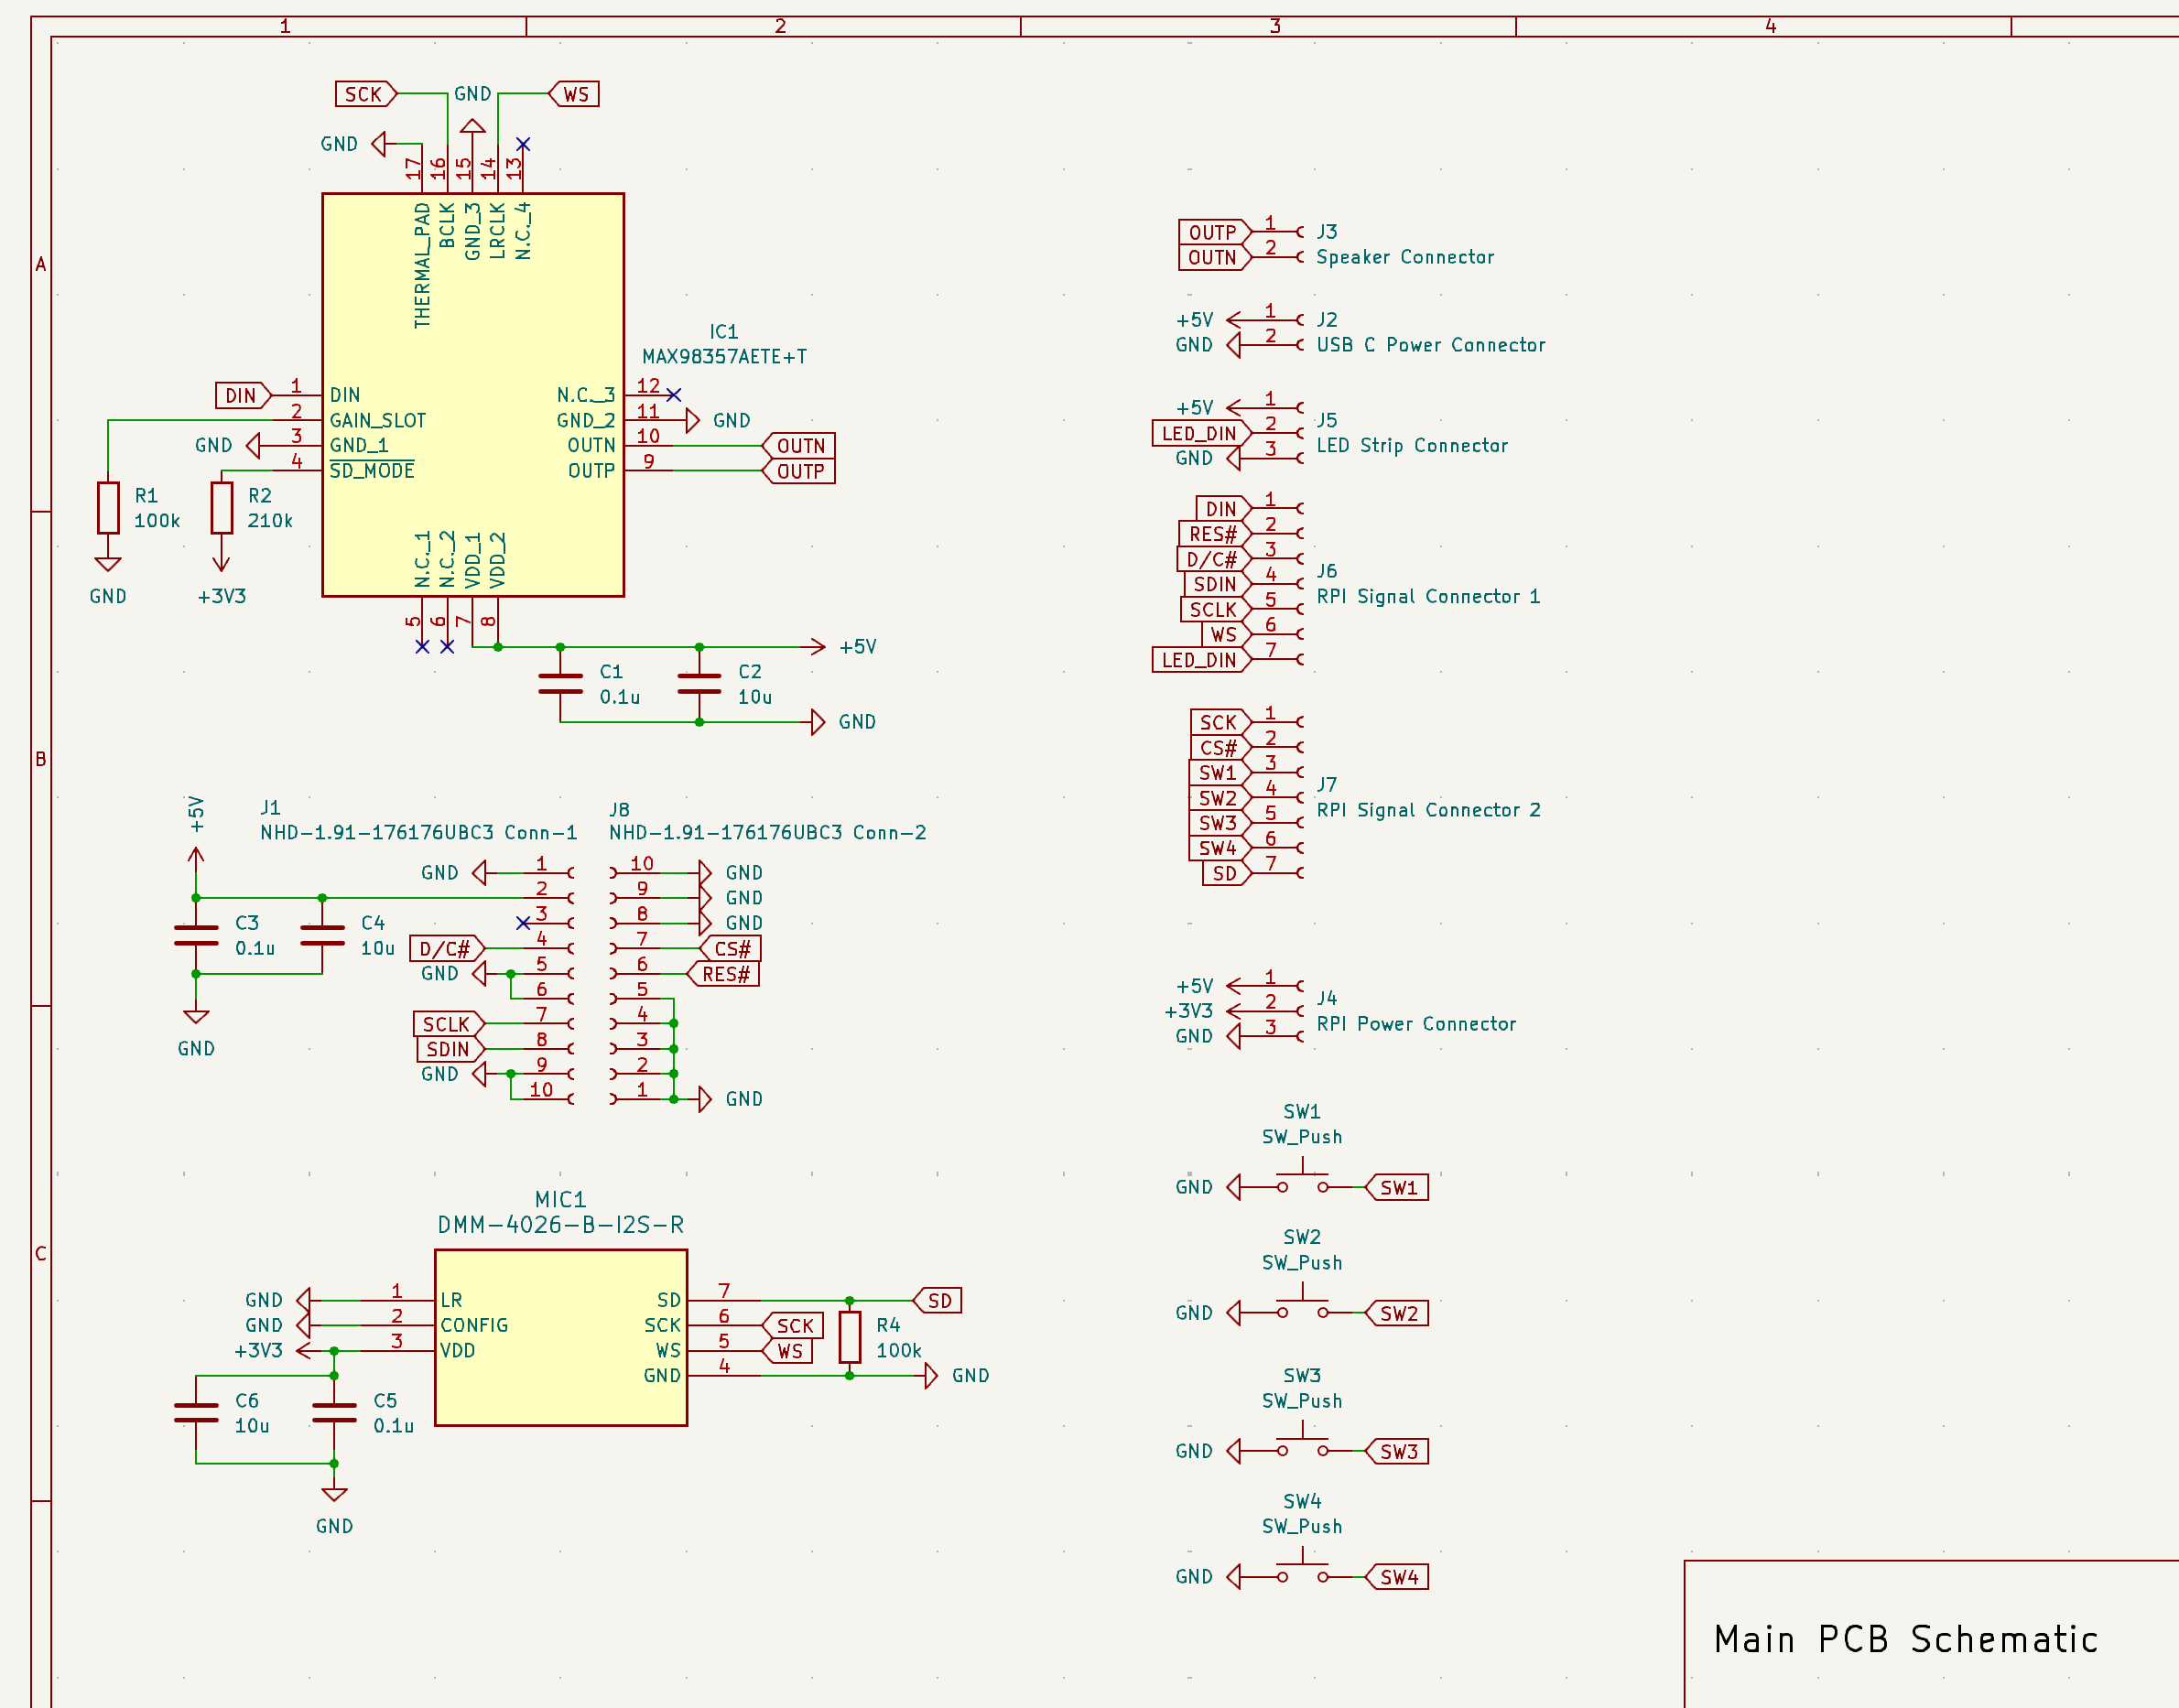Click the 'J4' reference text
This screenshot has width=2179, height=1708.
click(x=1327, y=998)
